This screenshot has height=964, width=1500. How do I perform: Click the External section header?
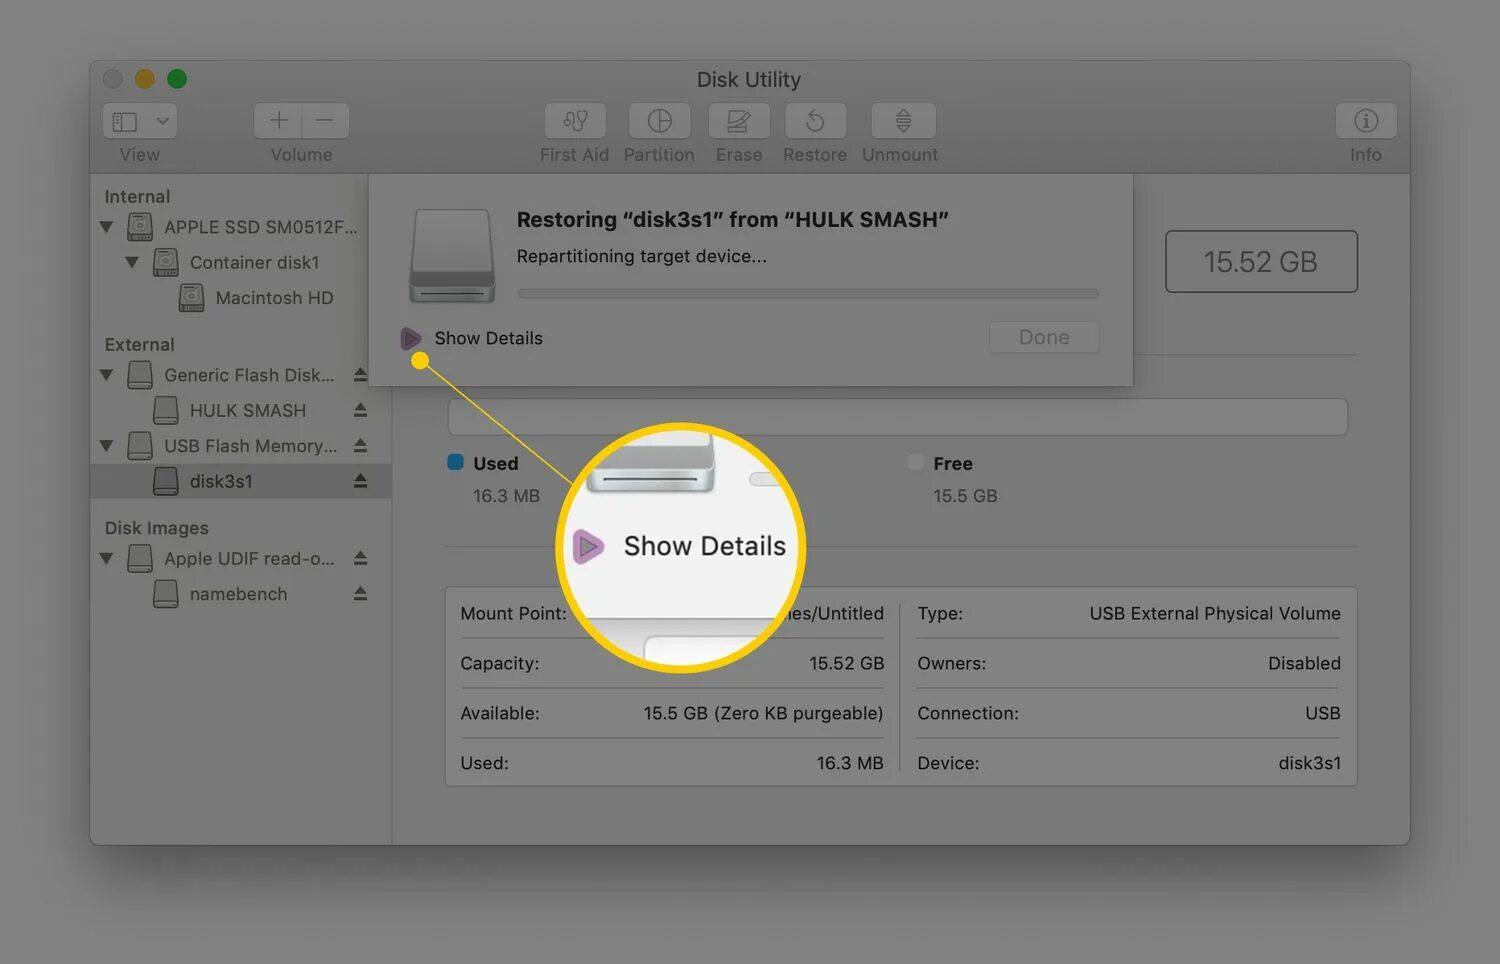[x=139, y=345]
